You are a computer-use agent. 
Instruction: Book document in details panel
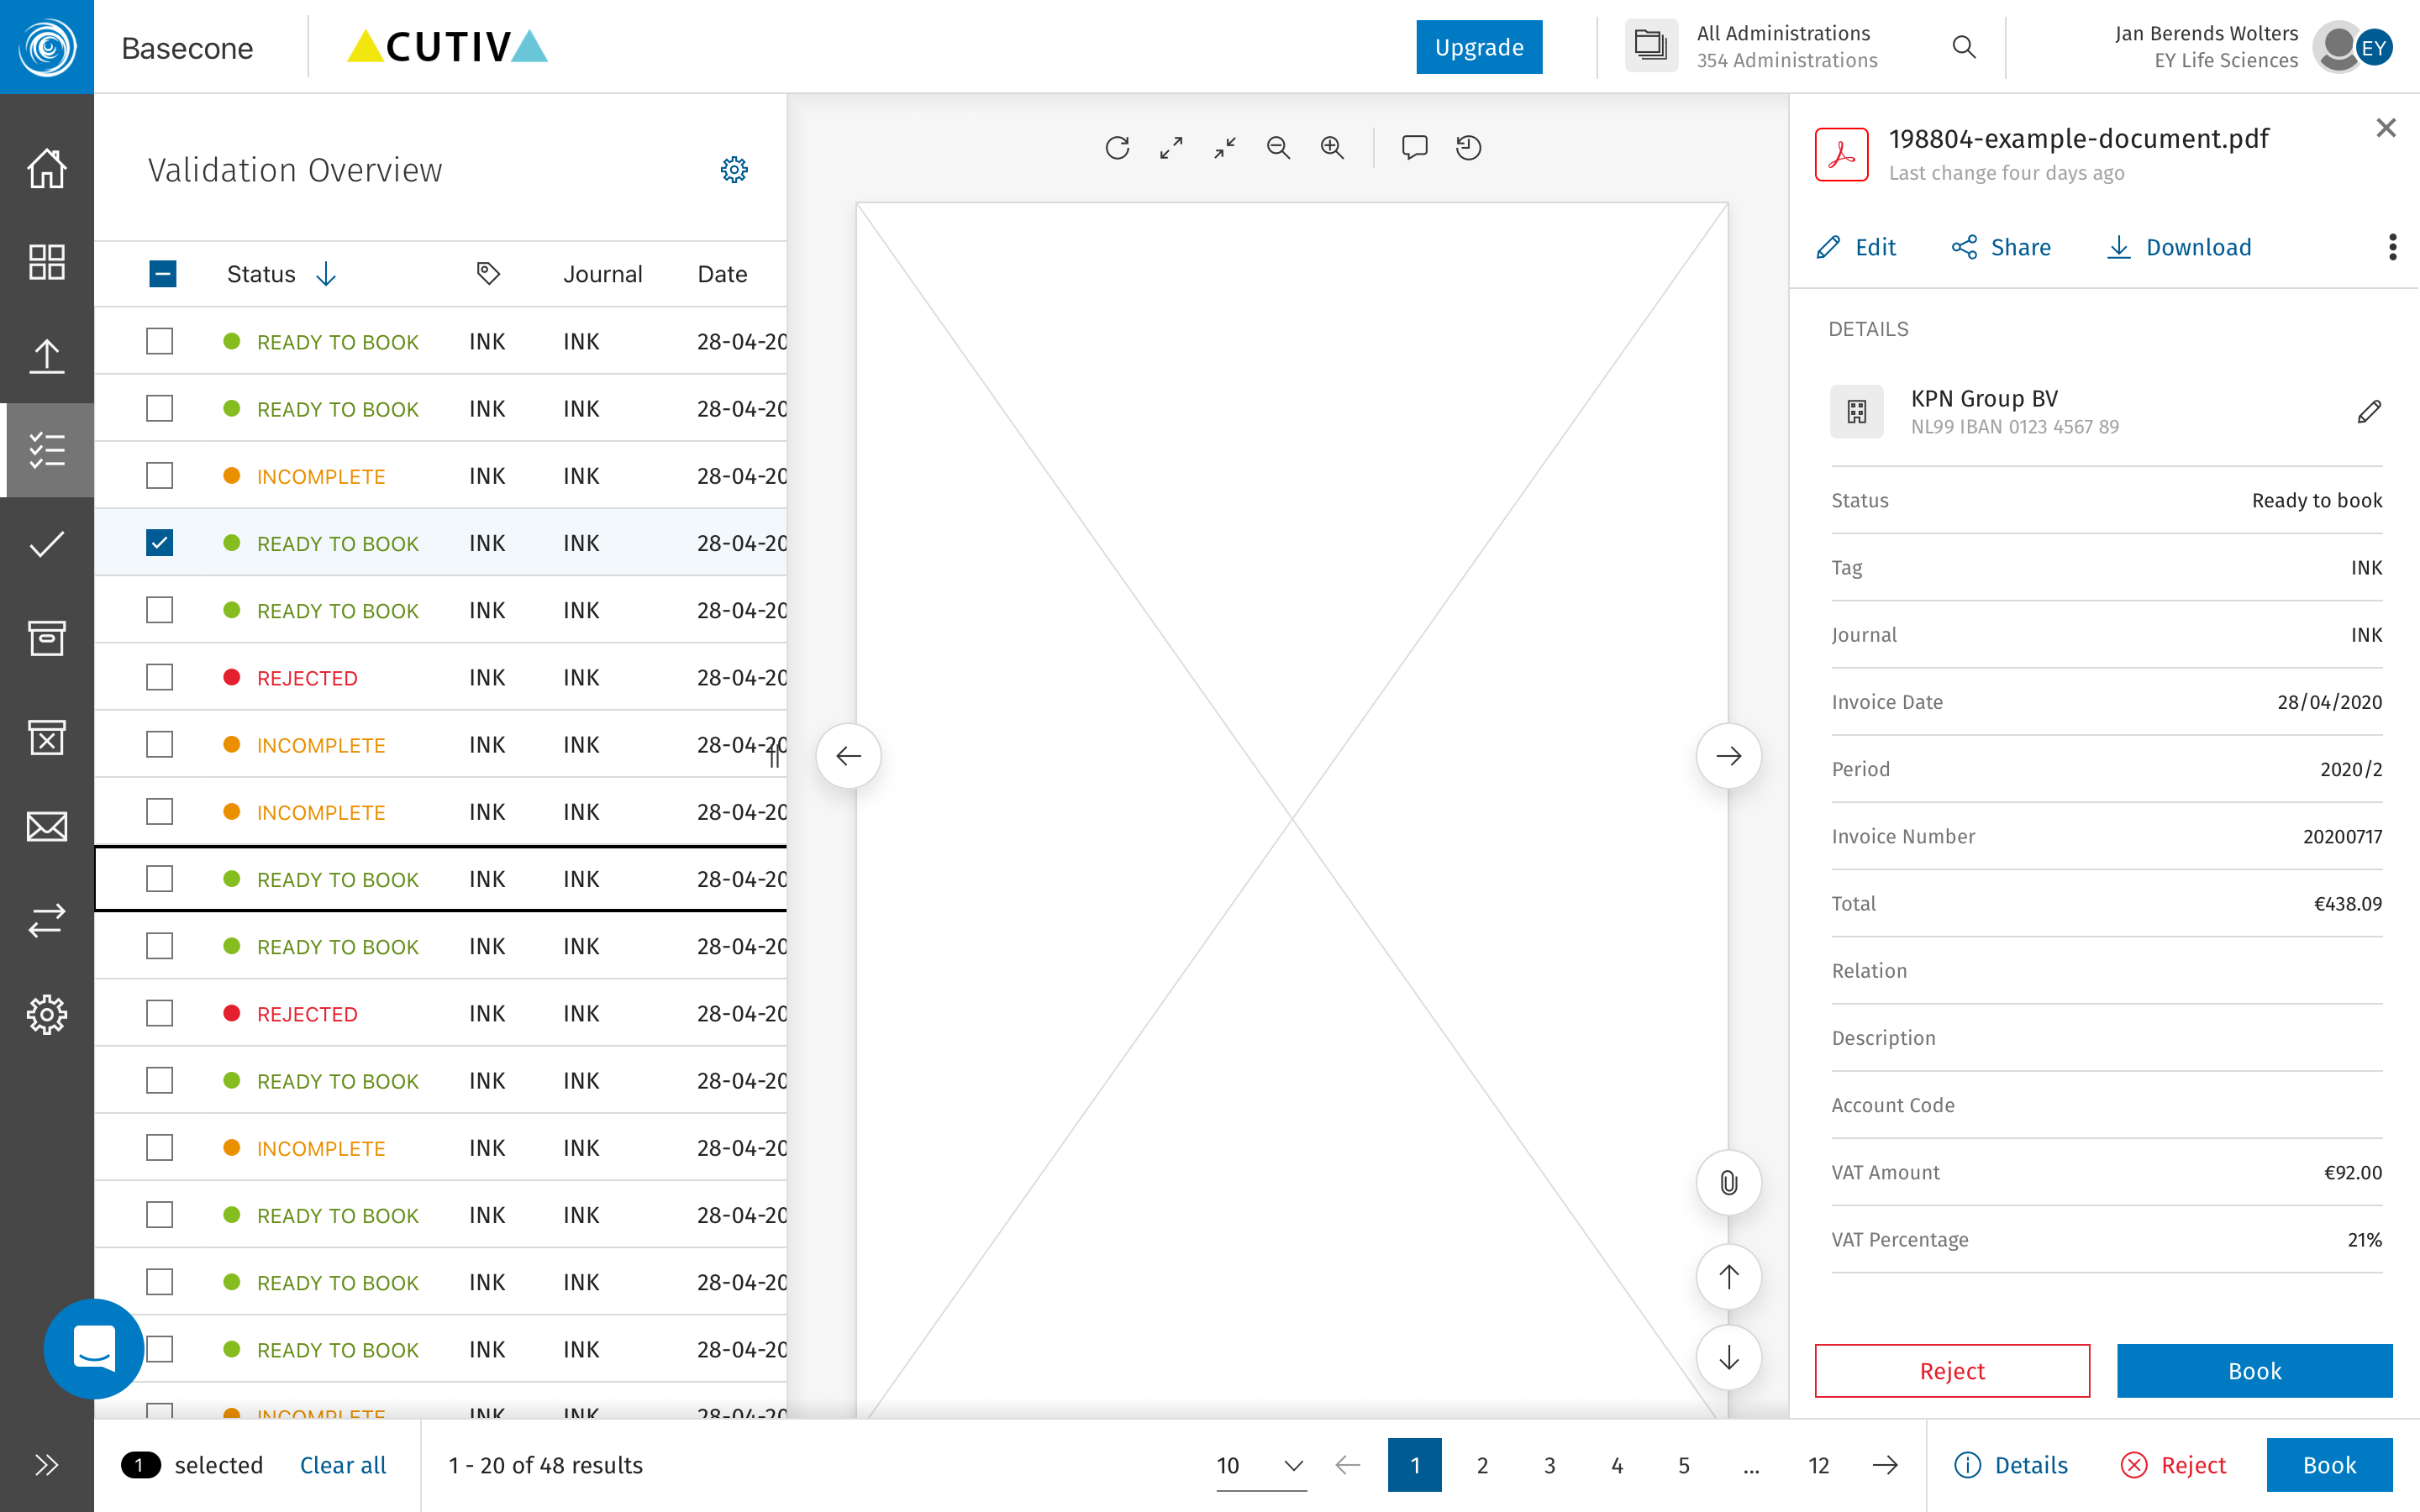click(2254, 1370)
